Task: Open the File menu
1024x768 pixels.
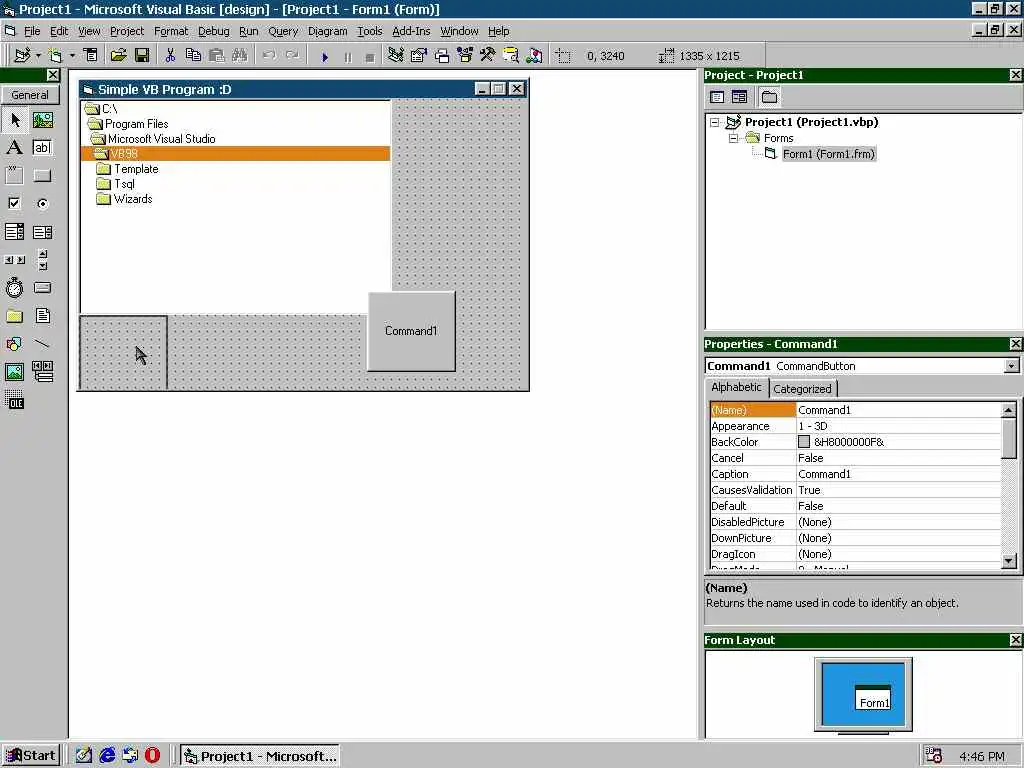Action: pos(32,31)
